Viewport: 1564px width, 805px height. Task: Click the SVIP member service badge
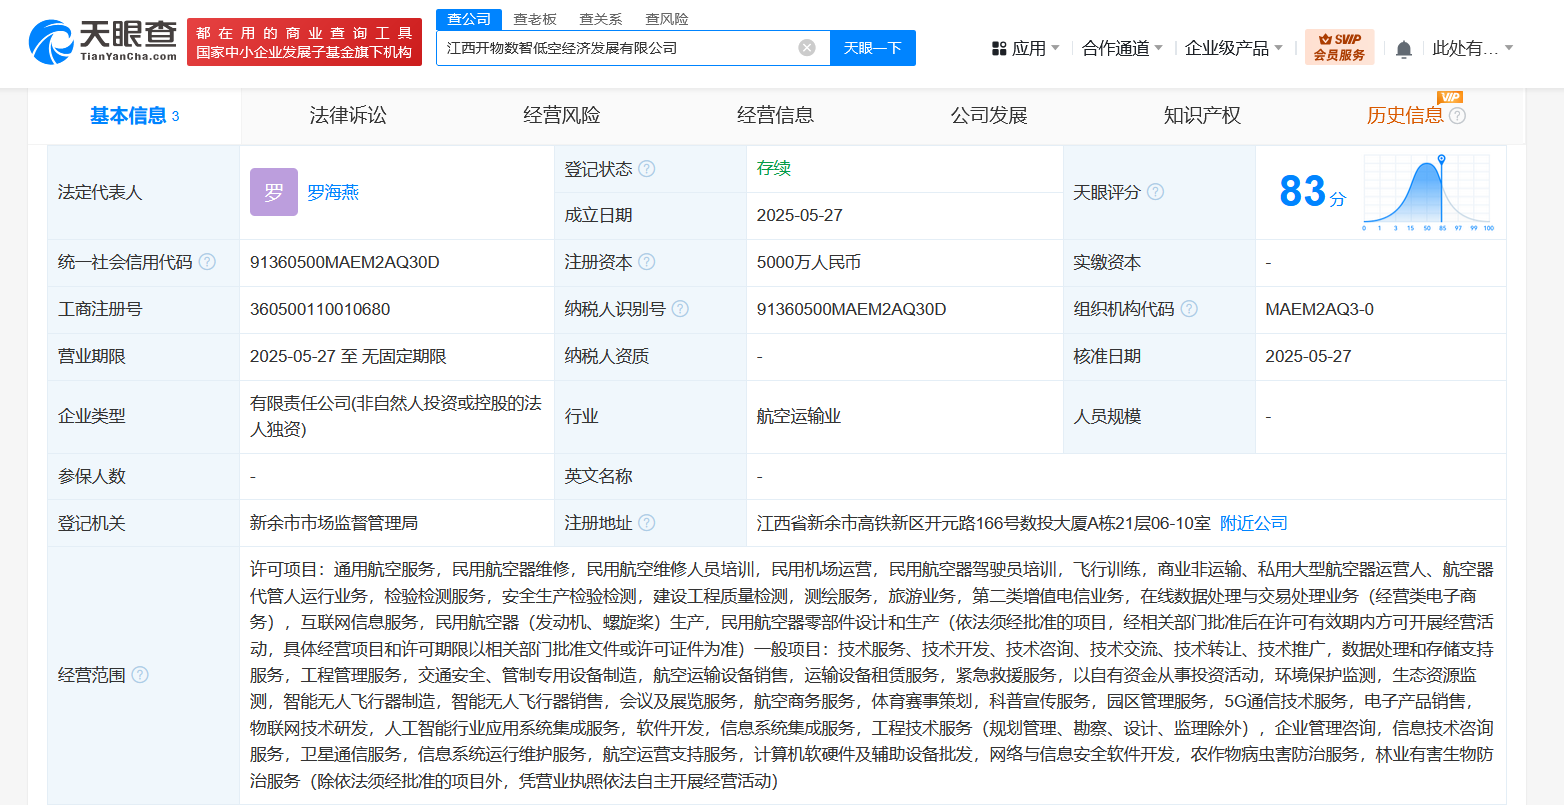[x=1339, y=47]
